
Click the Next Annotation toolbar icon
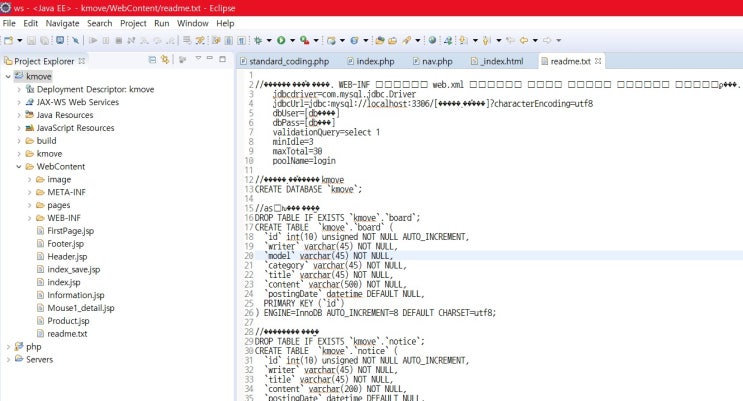[463, 41]
